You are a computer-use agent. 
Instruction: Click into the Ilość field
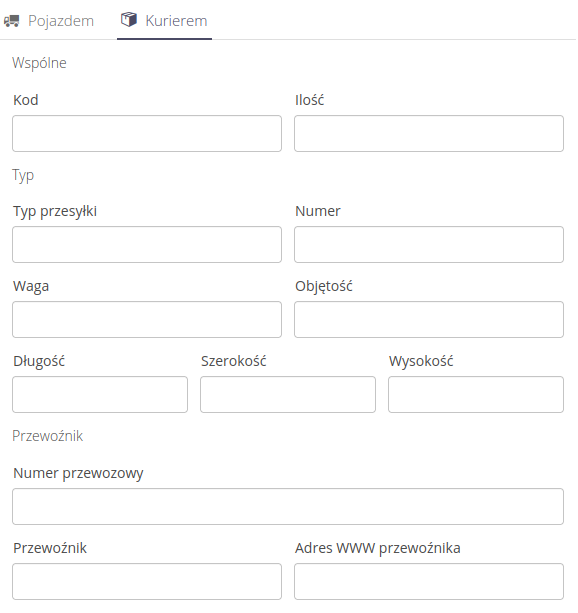click(429, 133)
